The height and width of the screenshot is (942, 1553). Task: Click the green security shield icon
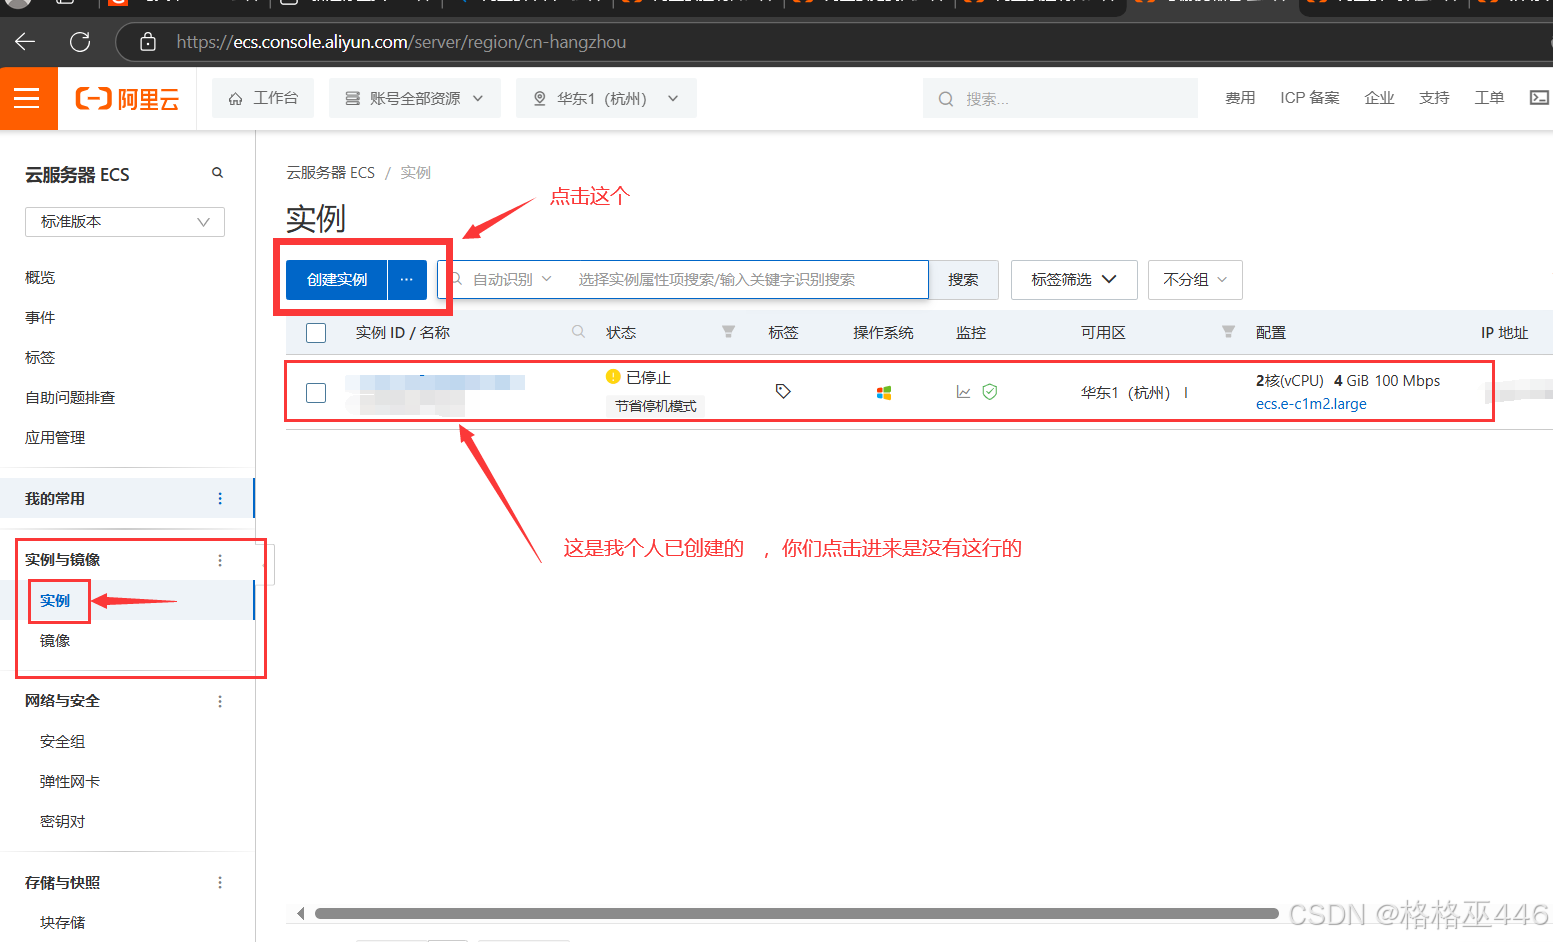990,392
